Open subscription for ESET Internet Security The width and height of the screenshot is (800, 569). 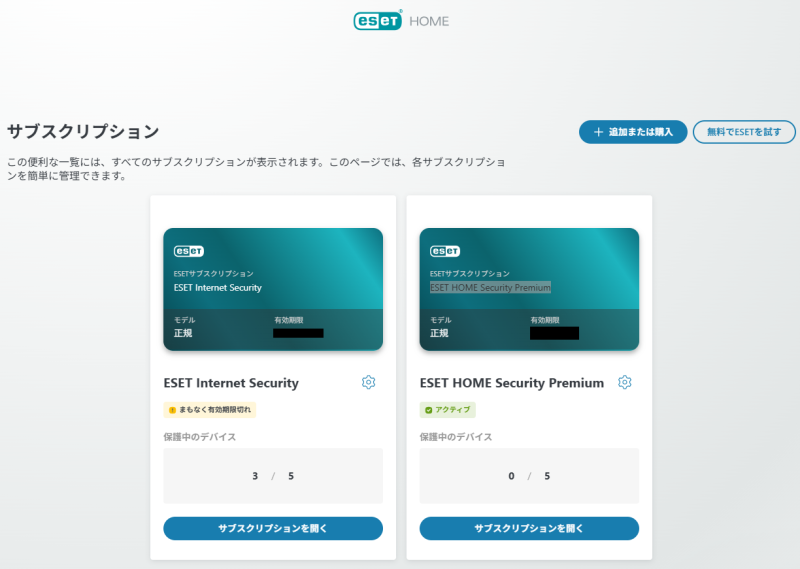(x=273, y=528)
